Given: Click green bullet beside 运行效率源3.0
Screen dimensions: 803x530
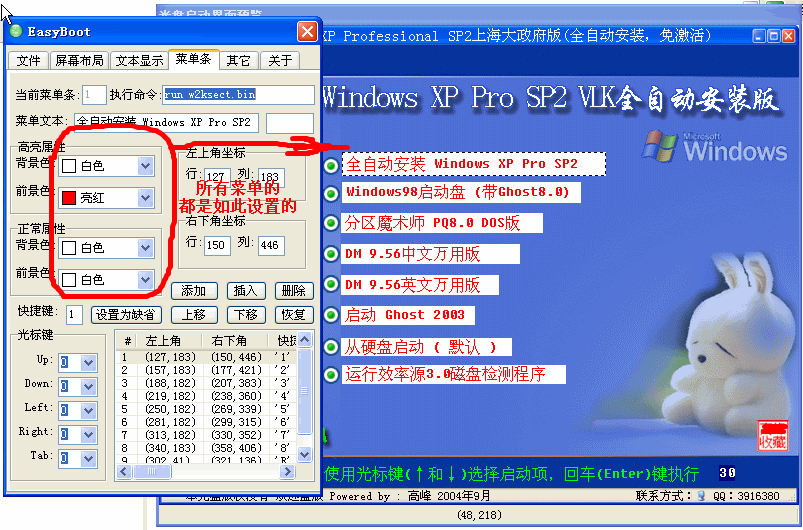Looking at the screenshot, I should click(x=331, y=374).
